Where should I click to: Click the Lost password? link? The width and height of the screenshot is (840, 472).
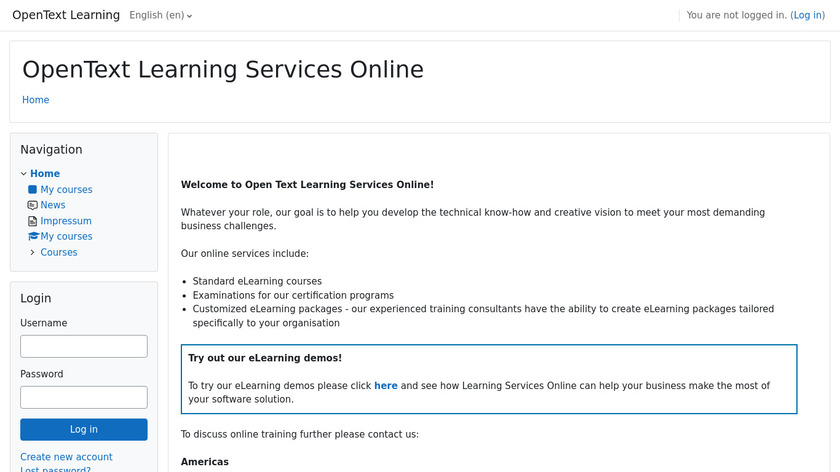[56, 469]
